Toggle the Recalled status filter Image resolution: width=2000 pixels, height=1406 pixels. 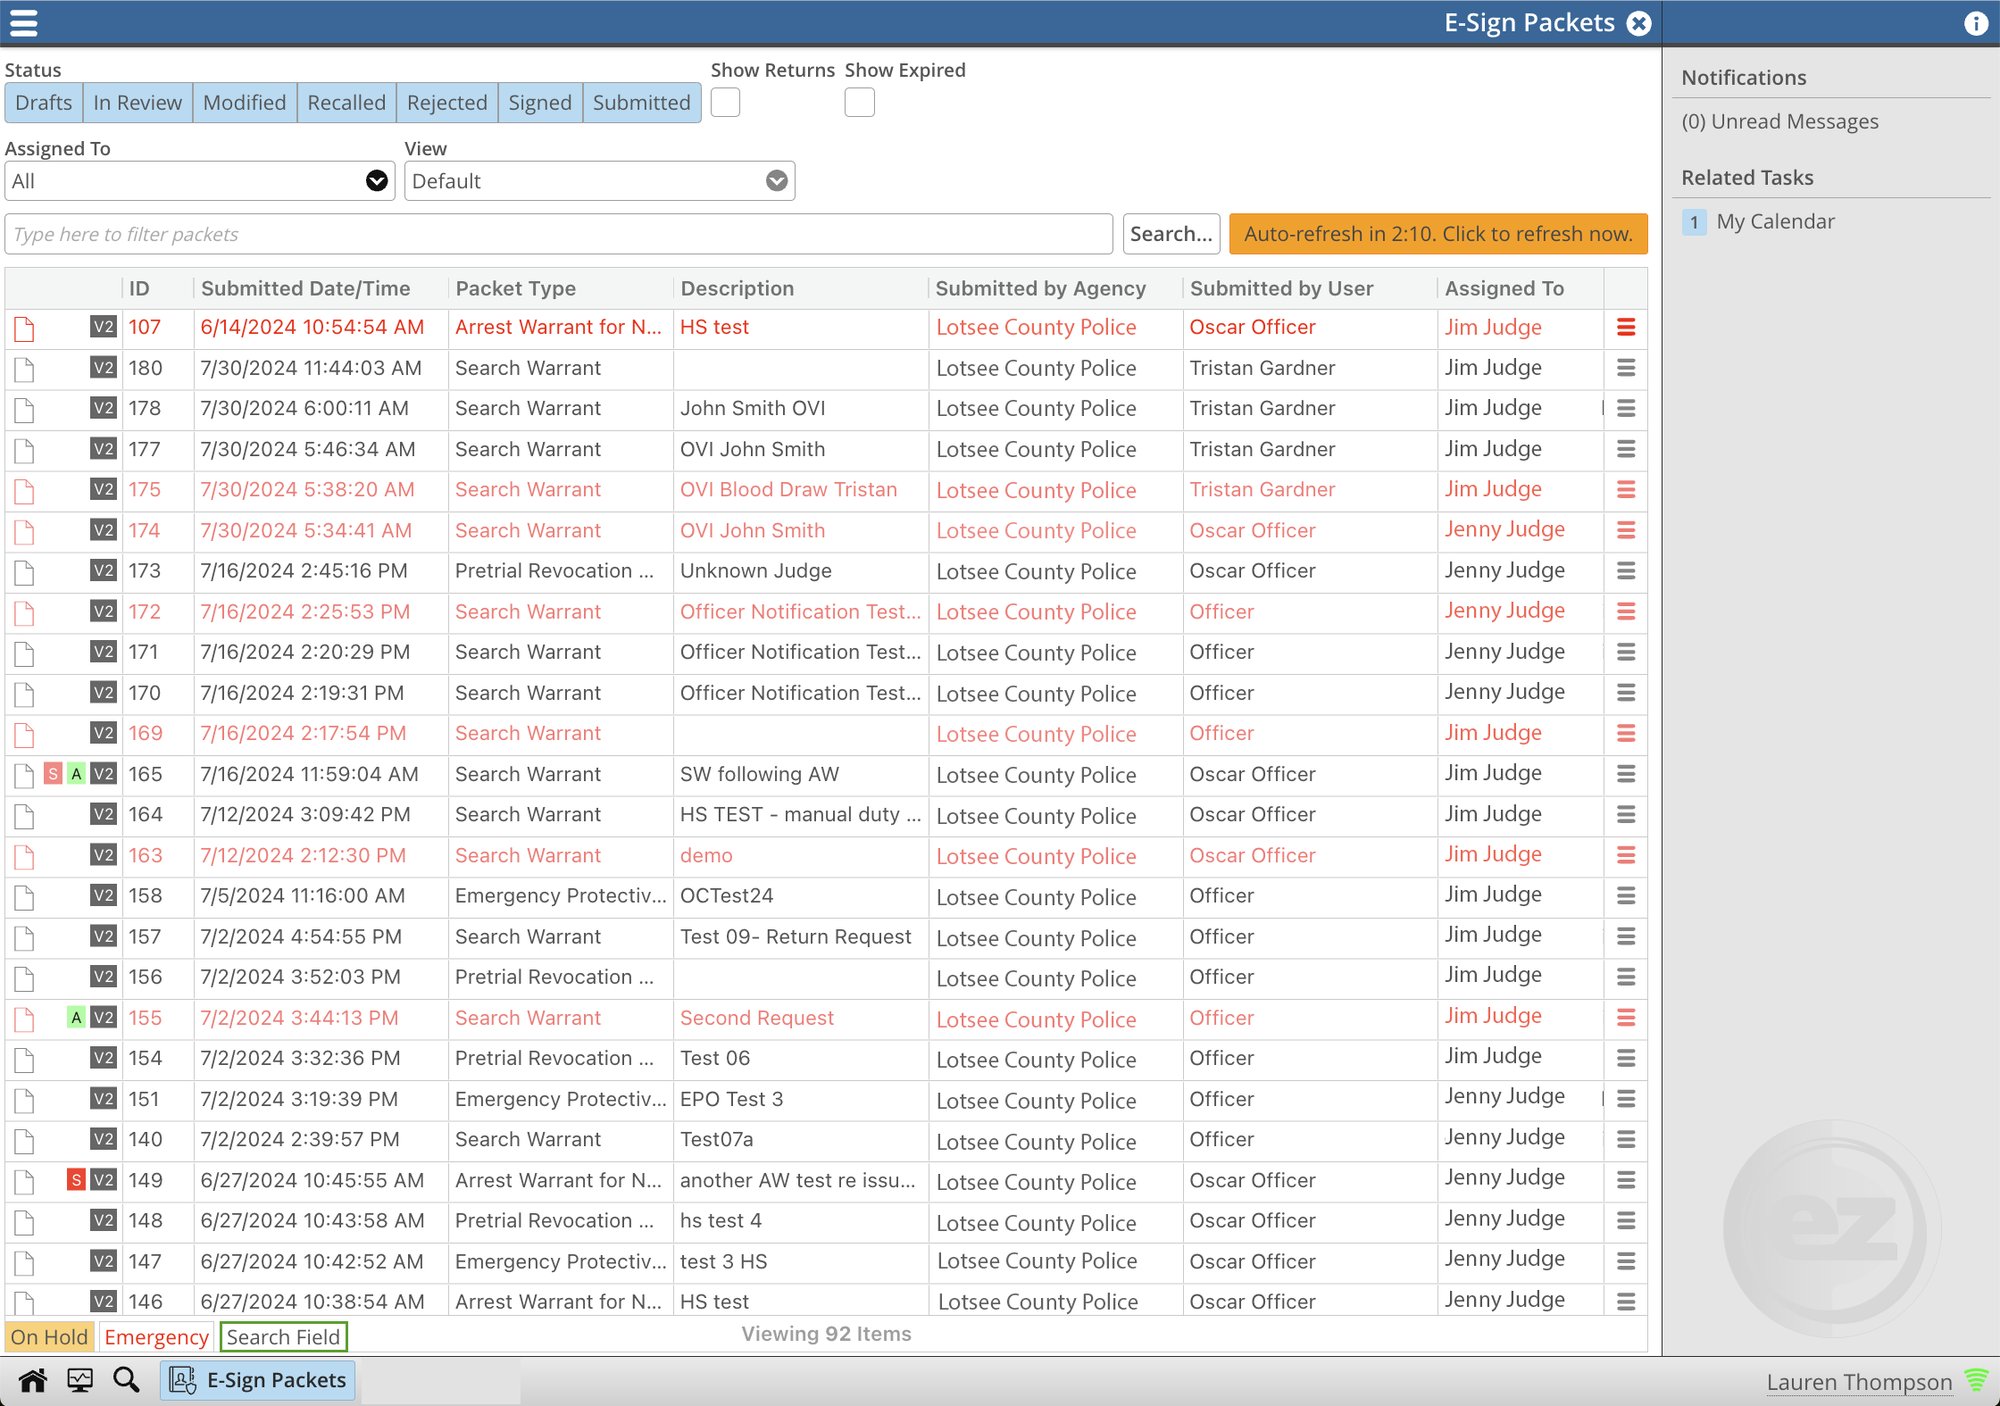pos(346,103)
